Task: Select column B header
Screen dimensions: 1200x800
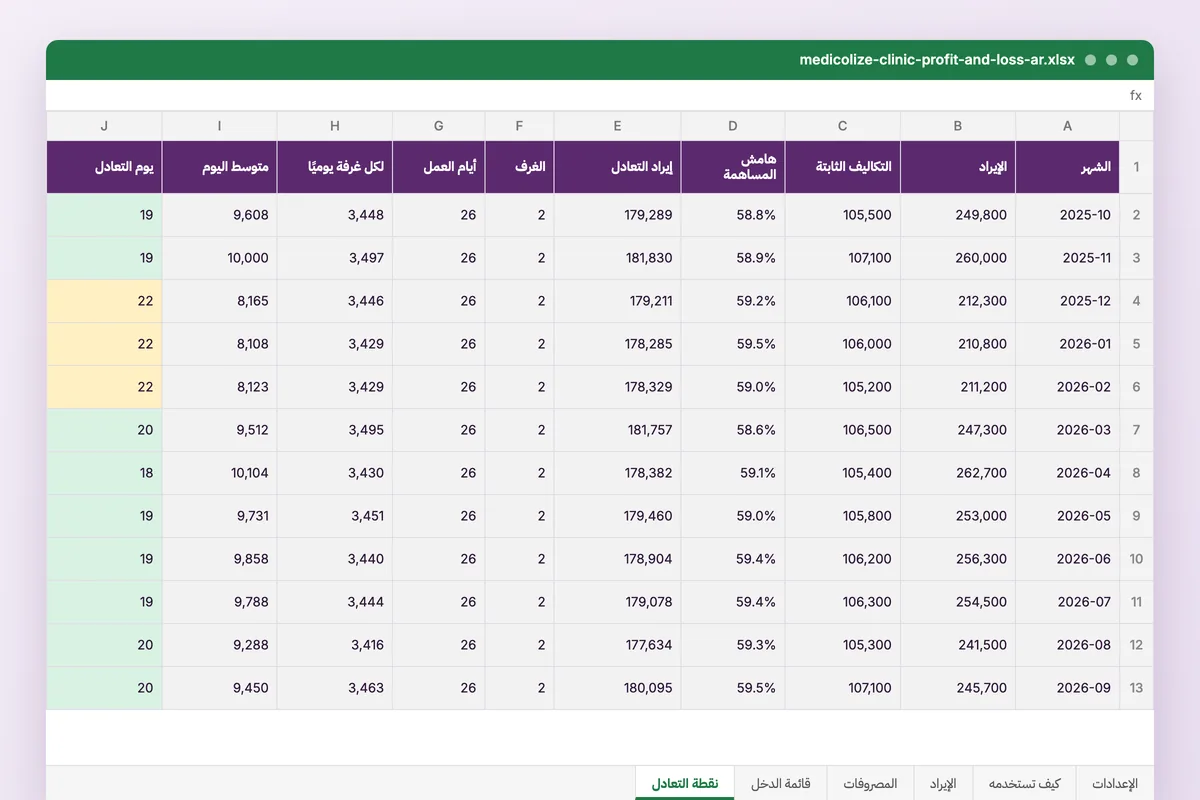Action: tap(958, 126)
